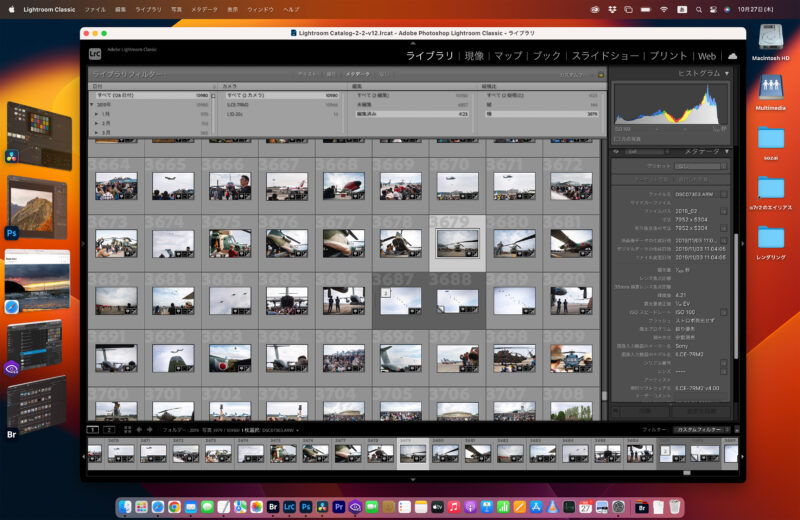Expand the 2019年 date entry
Screen dimensions: 800x520
pyautogui.click(x=93, y=104)
